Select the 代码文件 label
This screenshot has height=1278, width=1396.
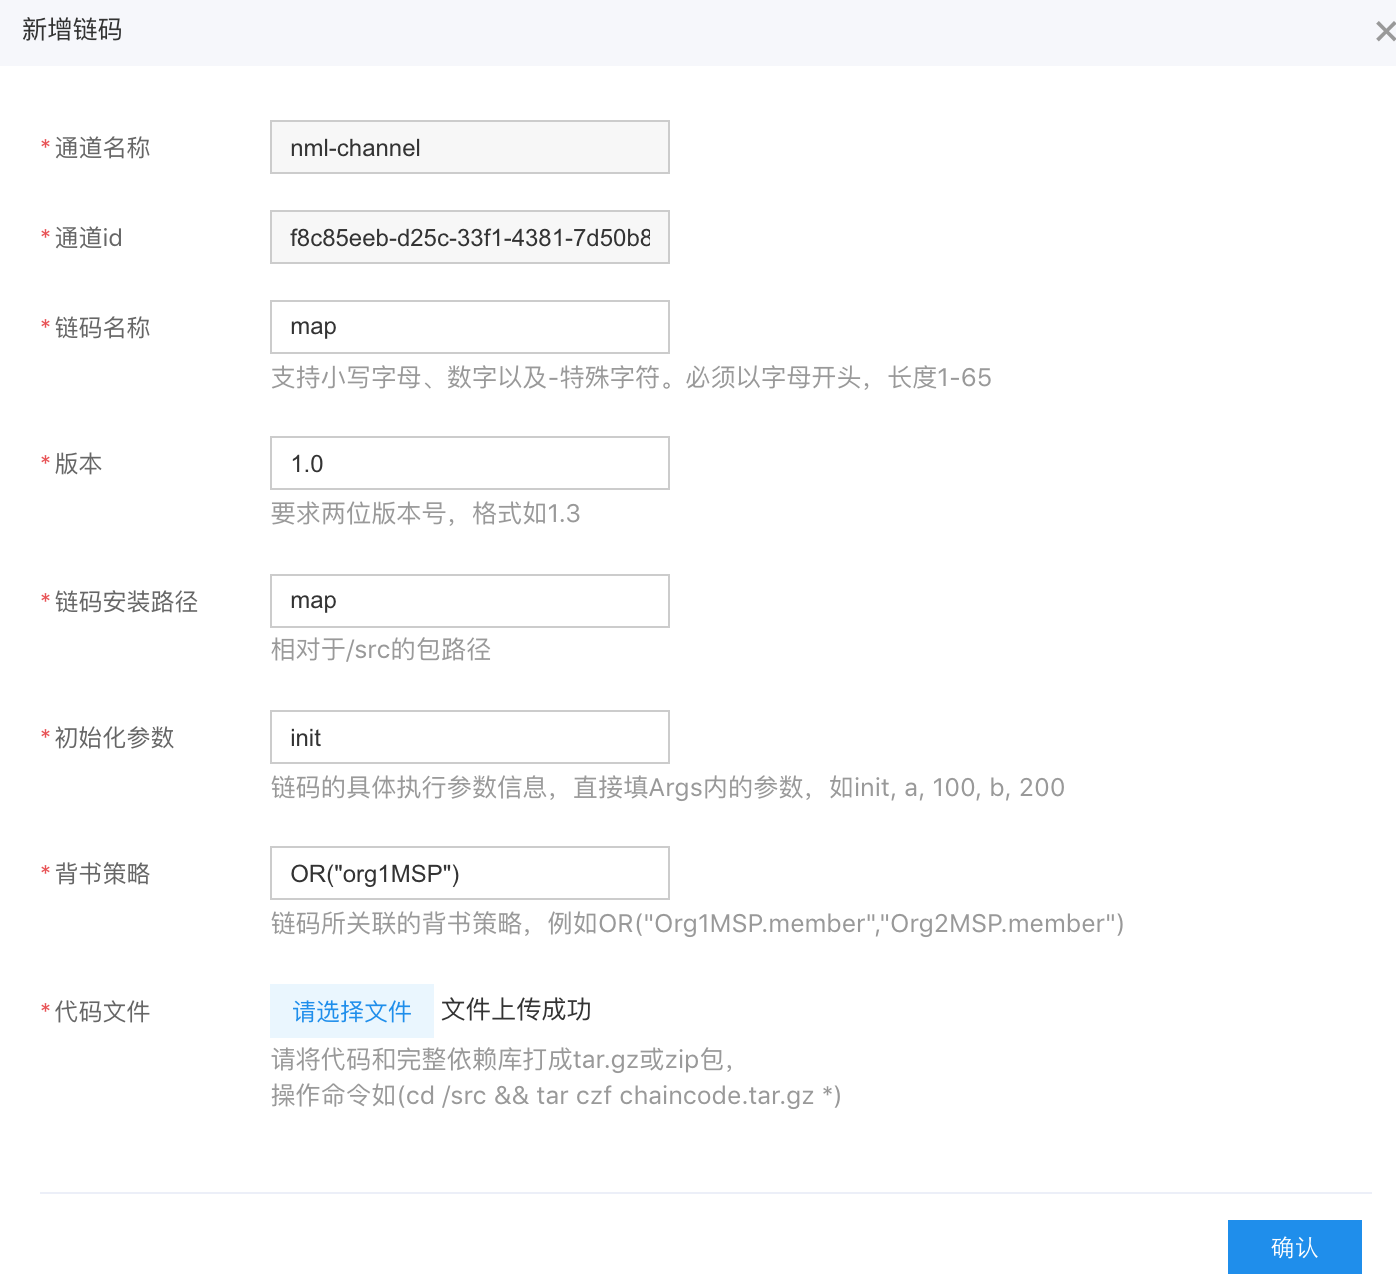102,1012
